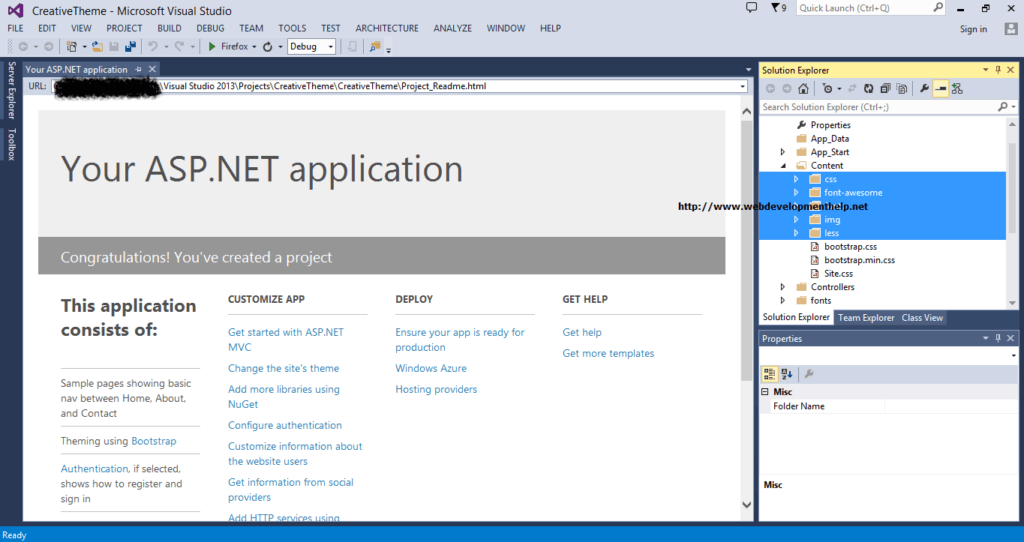The height and width of the screenshot is (542, 1024).
Task: Expand the css folder arrow
Action: [x=796, y=179]
